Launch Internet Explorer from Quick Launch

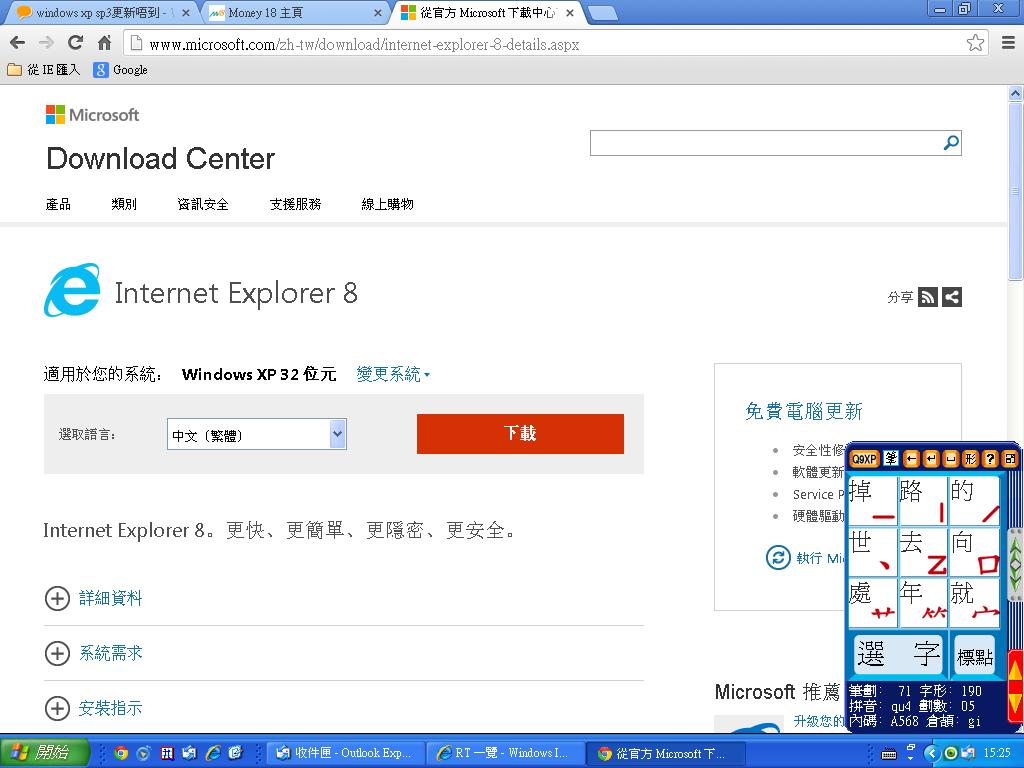coord(213,753)
